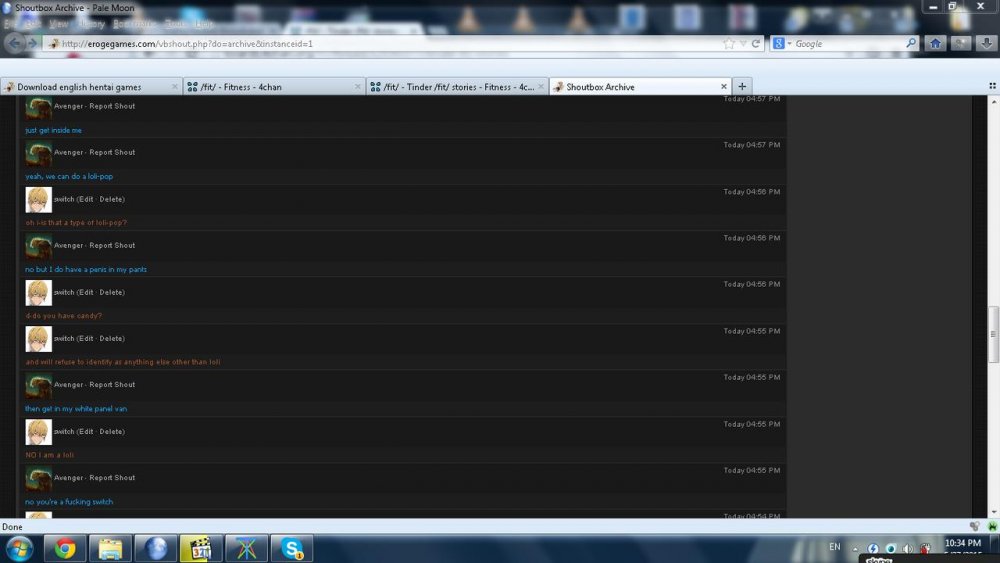
Task: Click the magnifier icon in the search box
Action: (x=910, y=44)
